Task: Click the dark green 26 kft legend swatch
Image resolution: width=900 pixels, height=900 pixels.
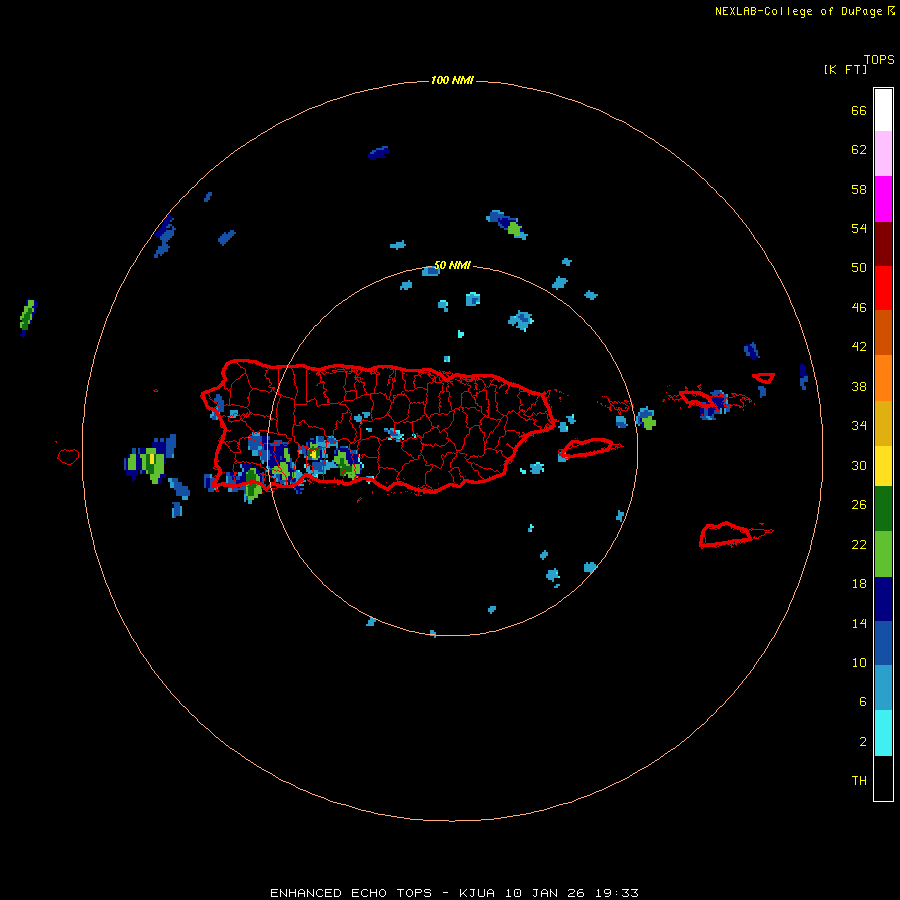Action: pos(883,509)
